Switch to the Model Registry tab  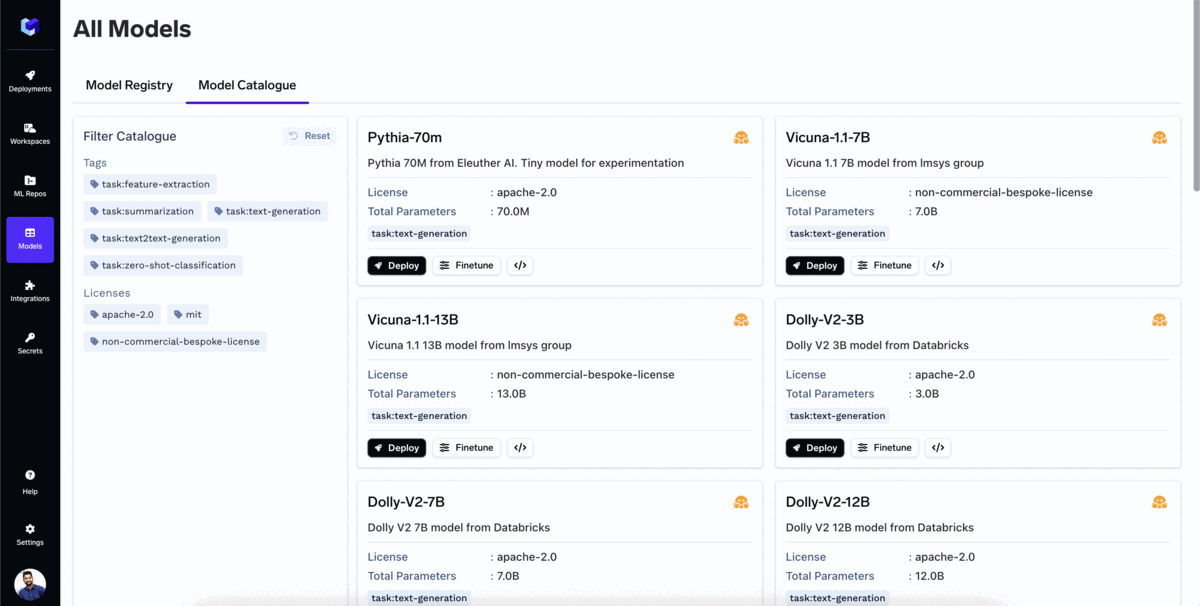coord(129,85)
